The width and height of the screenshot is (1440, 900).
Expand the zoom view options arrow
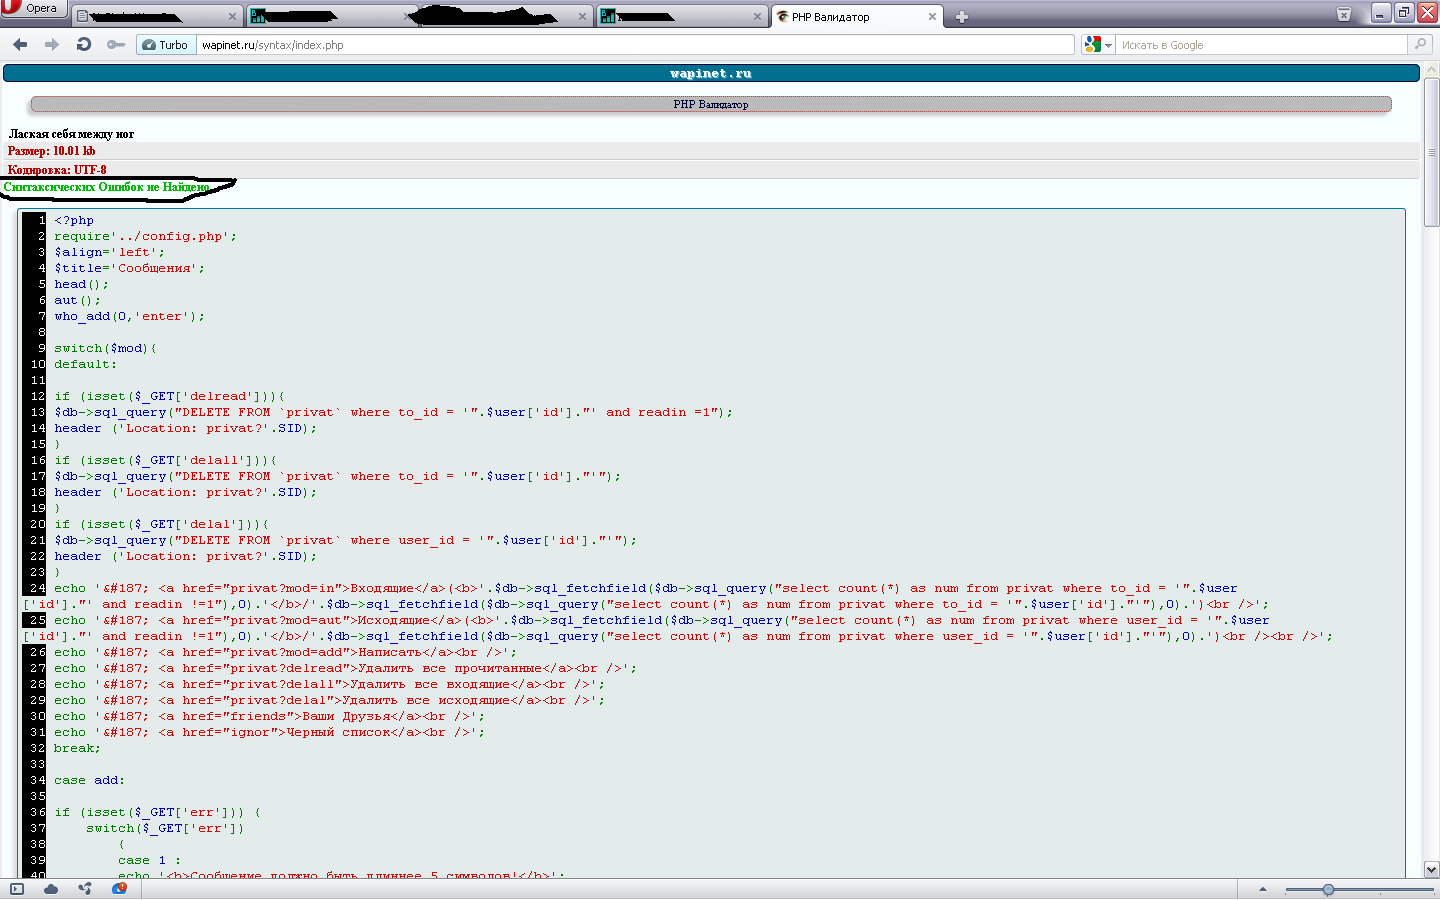click(x=1262, y=889)
